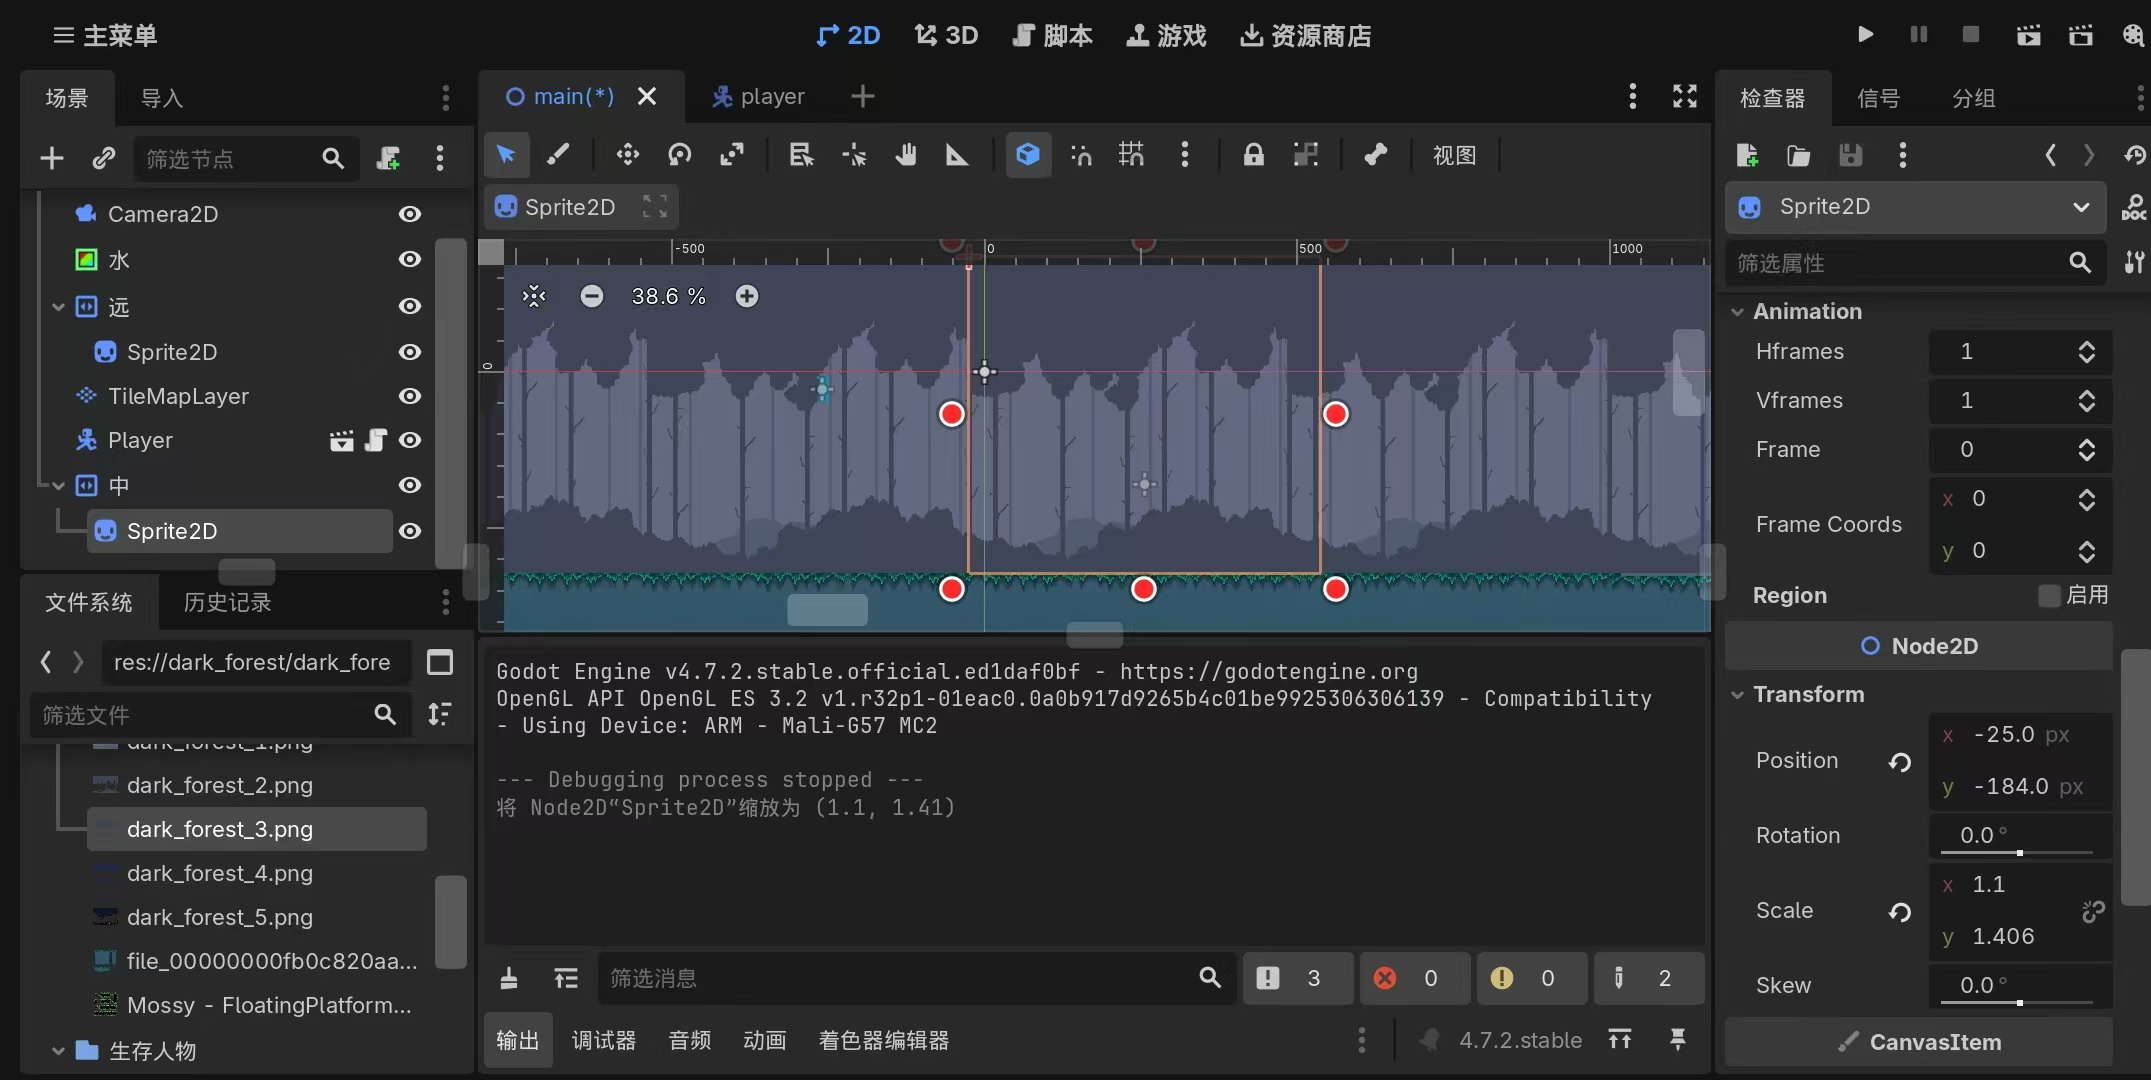Open the 调试器 debugger panel
This screenshot has height=1080, width=2151.
pos(604,1040)
